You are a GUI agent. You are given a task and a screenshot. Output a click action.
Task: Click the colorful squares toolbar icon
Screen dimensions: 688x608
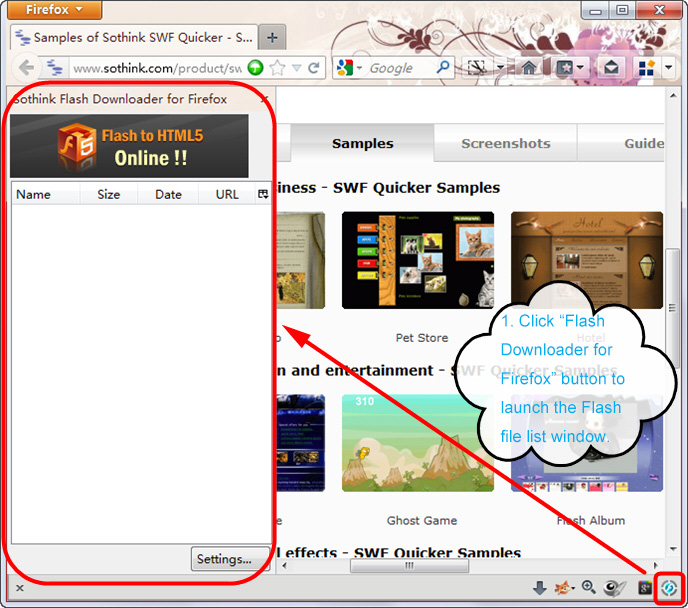(x=646, y=68)
